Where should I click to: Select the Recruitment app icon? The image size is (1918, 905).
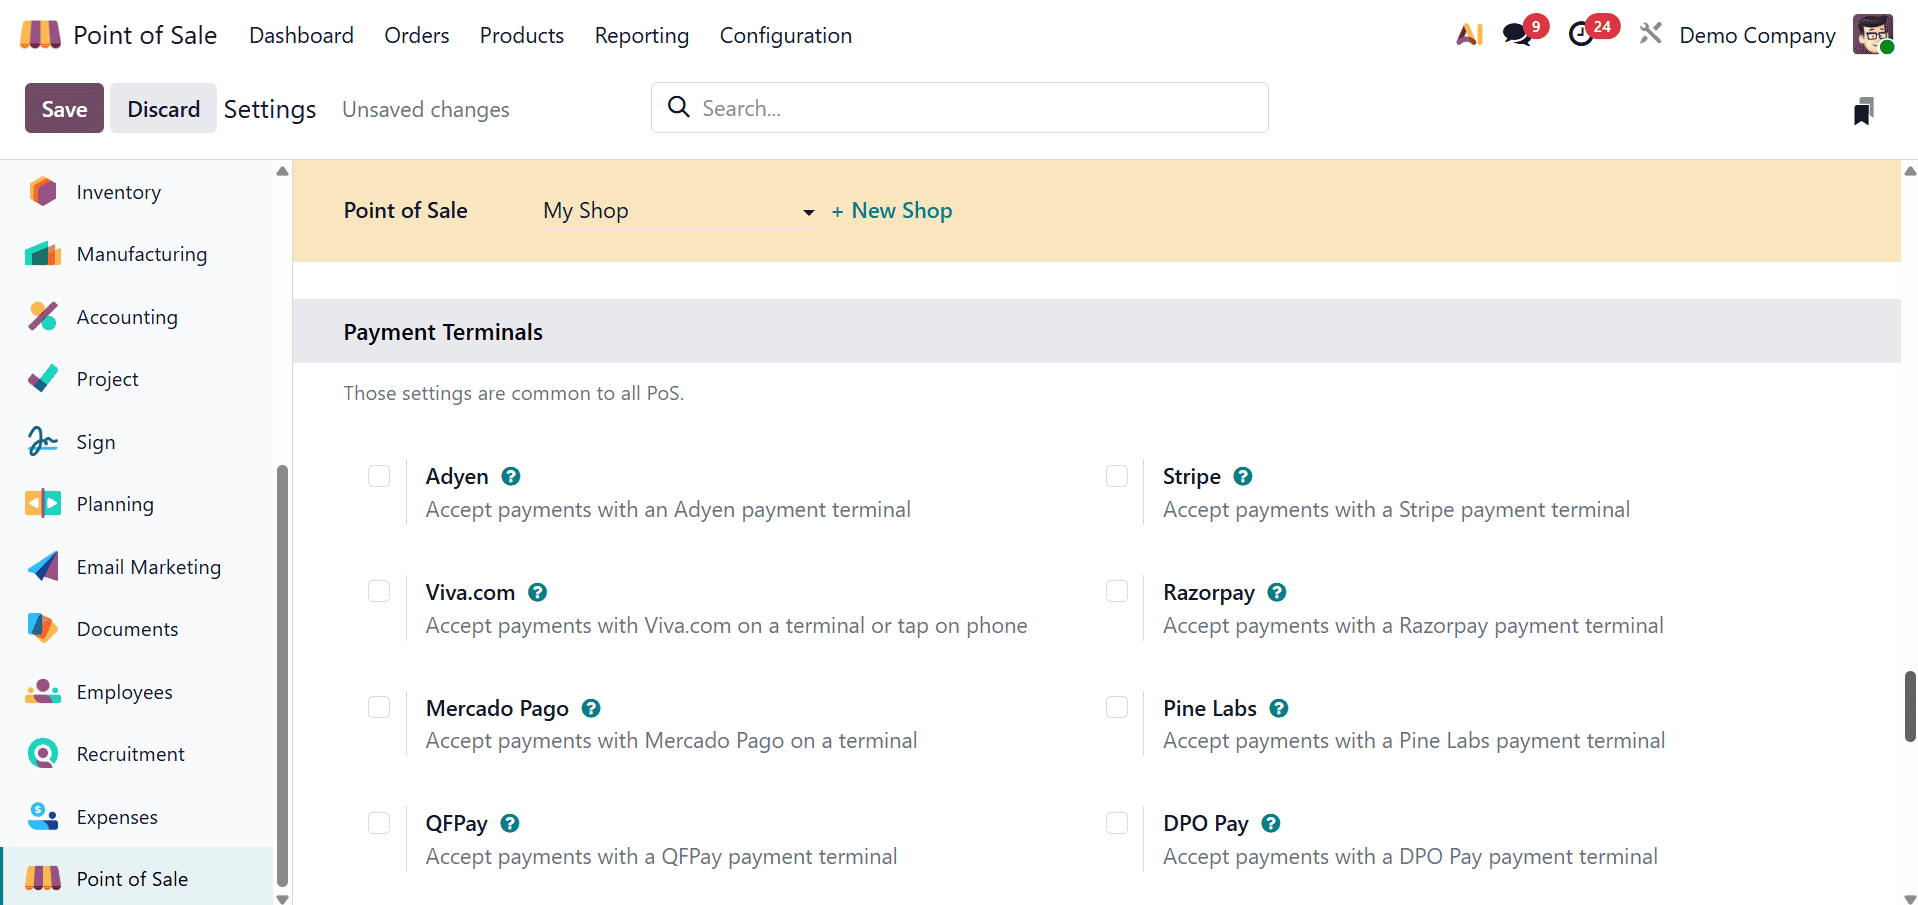[42, 753]
